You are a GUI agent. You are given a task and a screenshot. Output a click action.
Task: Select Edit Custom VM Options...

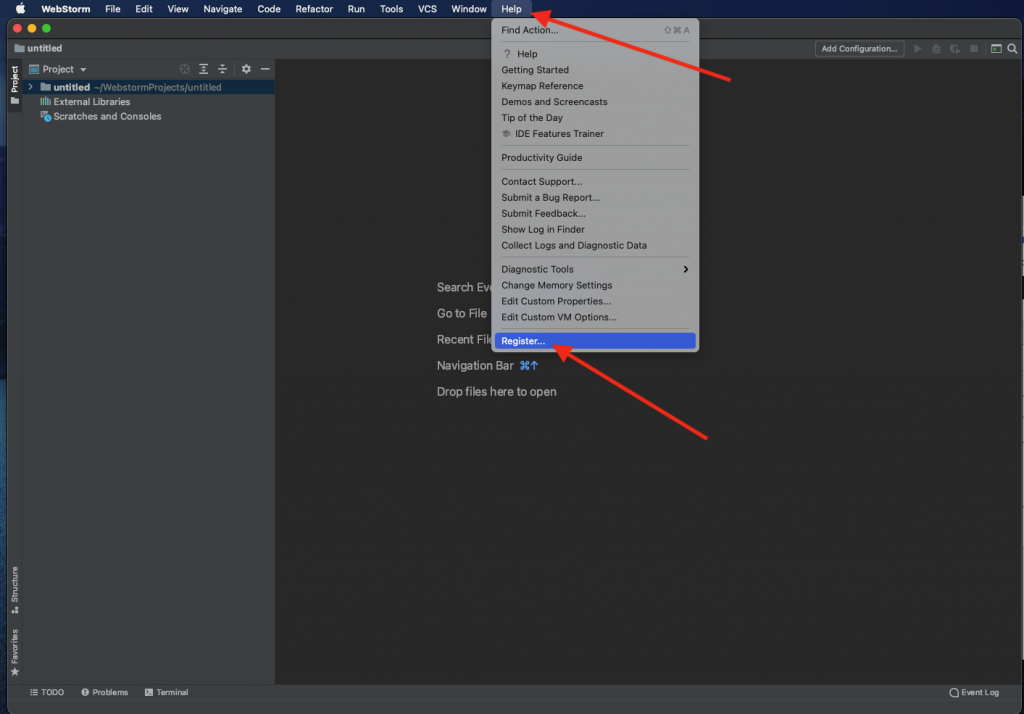pyautogui.click(x=595, y=317)
